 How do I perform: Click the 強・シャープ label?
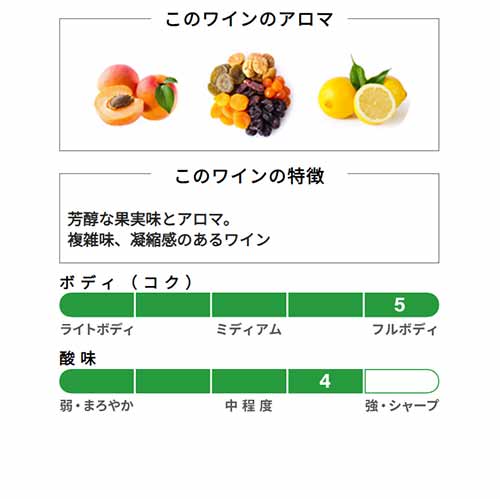tap(402, 406)
